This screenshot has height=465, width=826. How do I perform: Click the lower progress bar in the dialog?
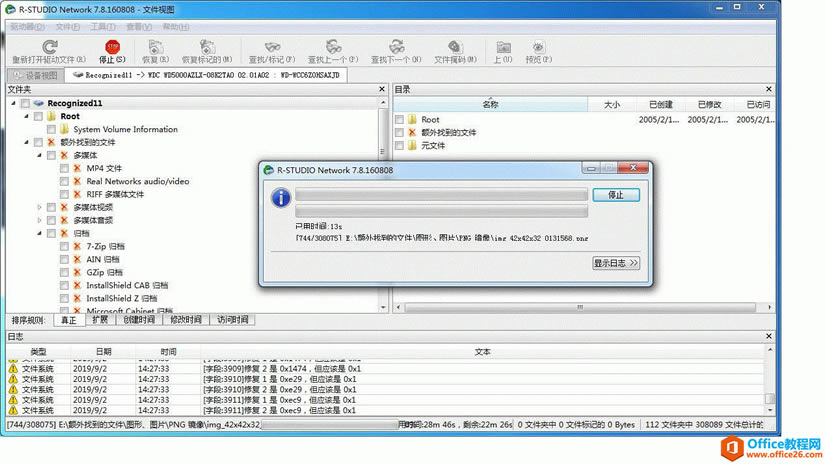441,212
